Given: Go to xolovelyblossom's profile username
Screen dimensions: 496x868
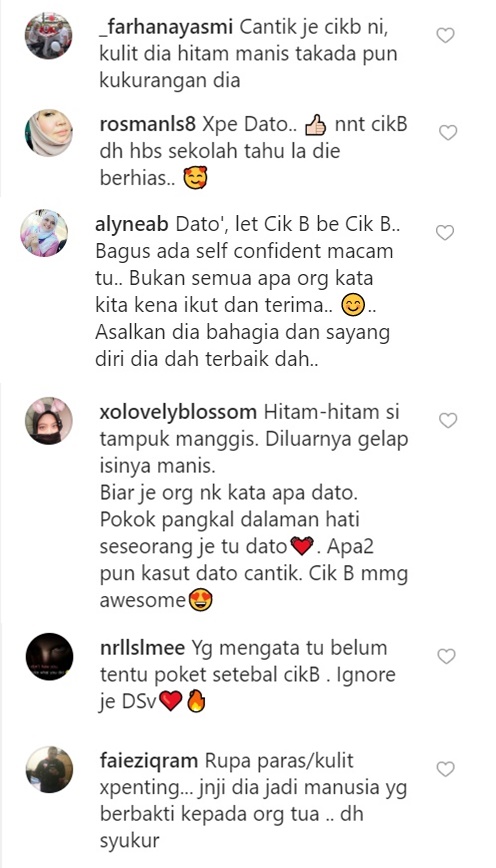Looking at the screenshot, I should coord(178,413).
